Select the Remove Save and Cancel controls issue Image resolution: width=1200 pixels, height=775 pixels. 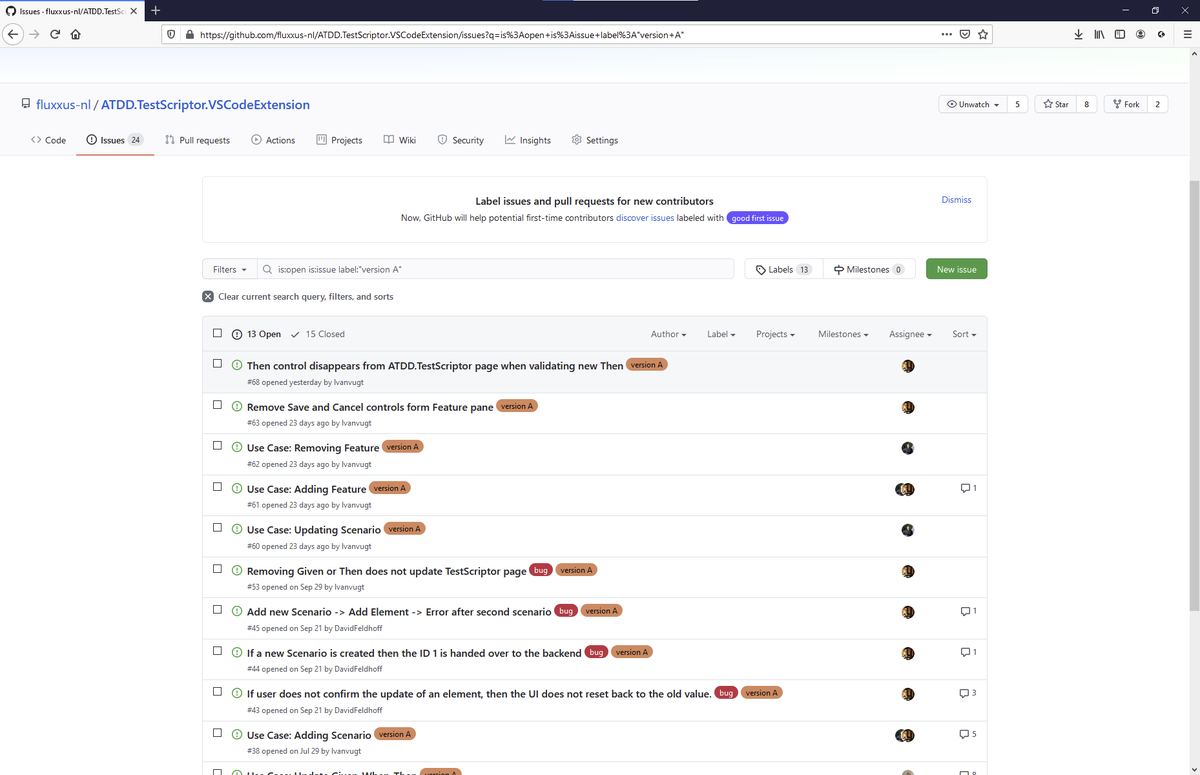tap(217, 405)
